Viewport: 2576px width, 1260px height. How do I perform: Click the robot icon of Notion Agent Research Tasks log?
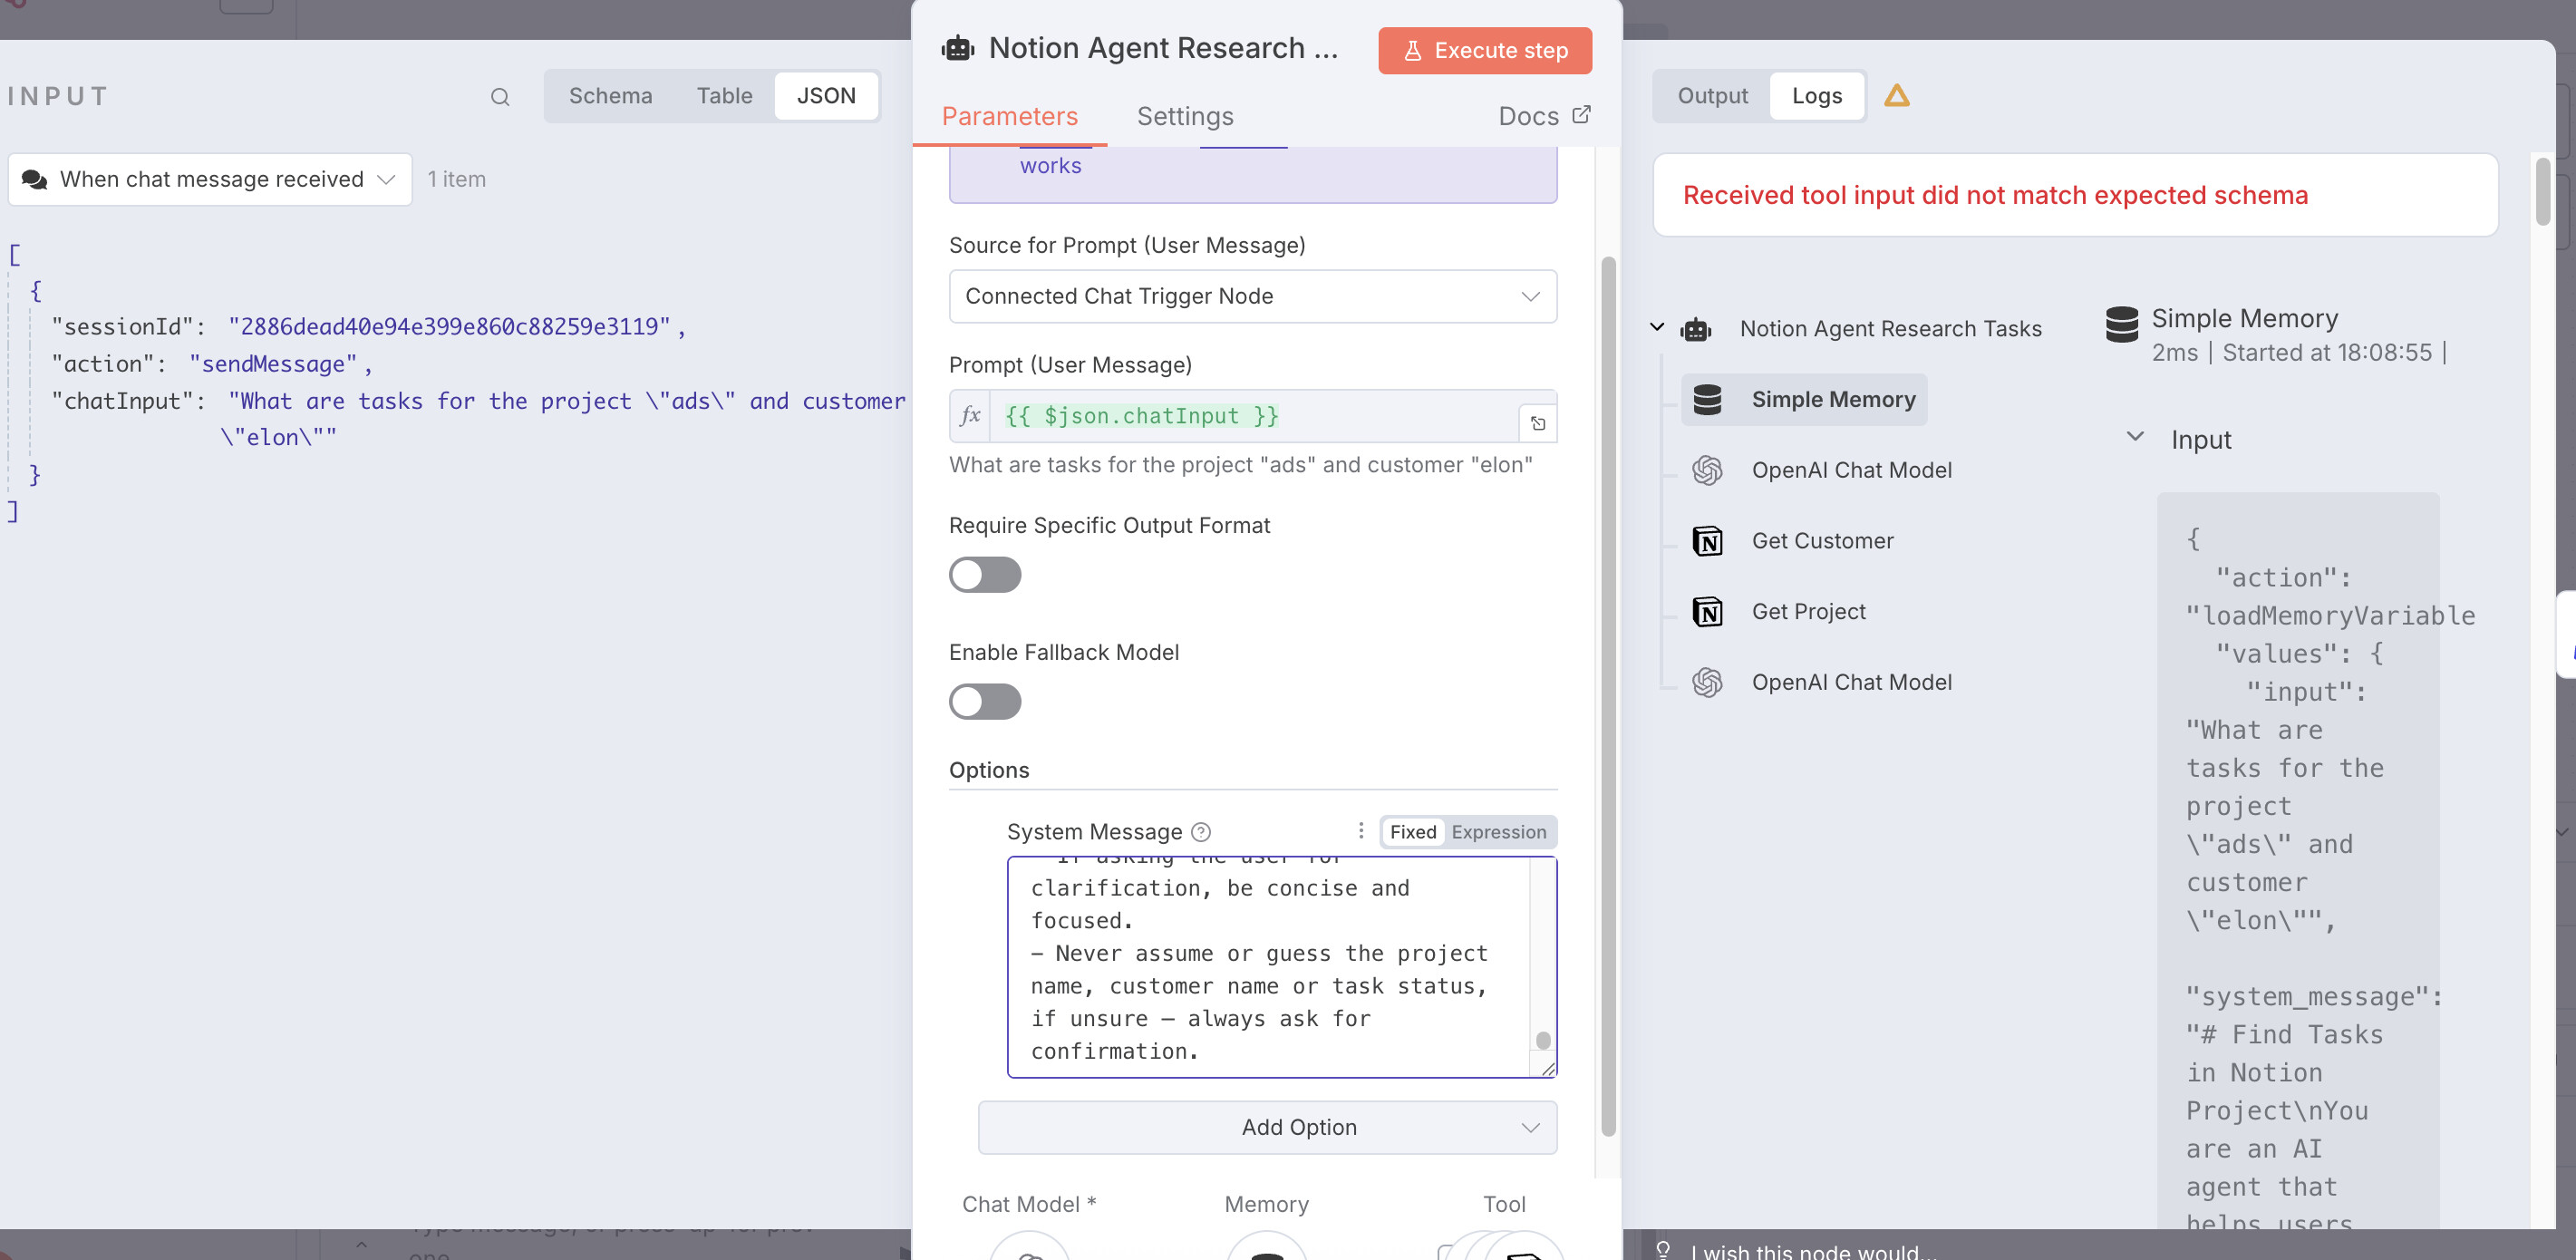pyautogui.click(x=1696, y=329)
